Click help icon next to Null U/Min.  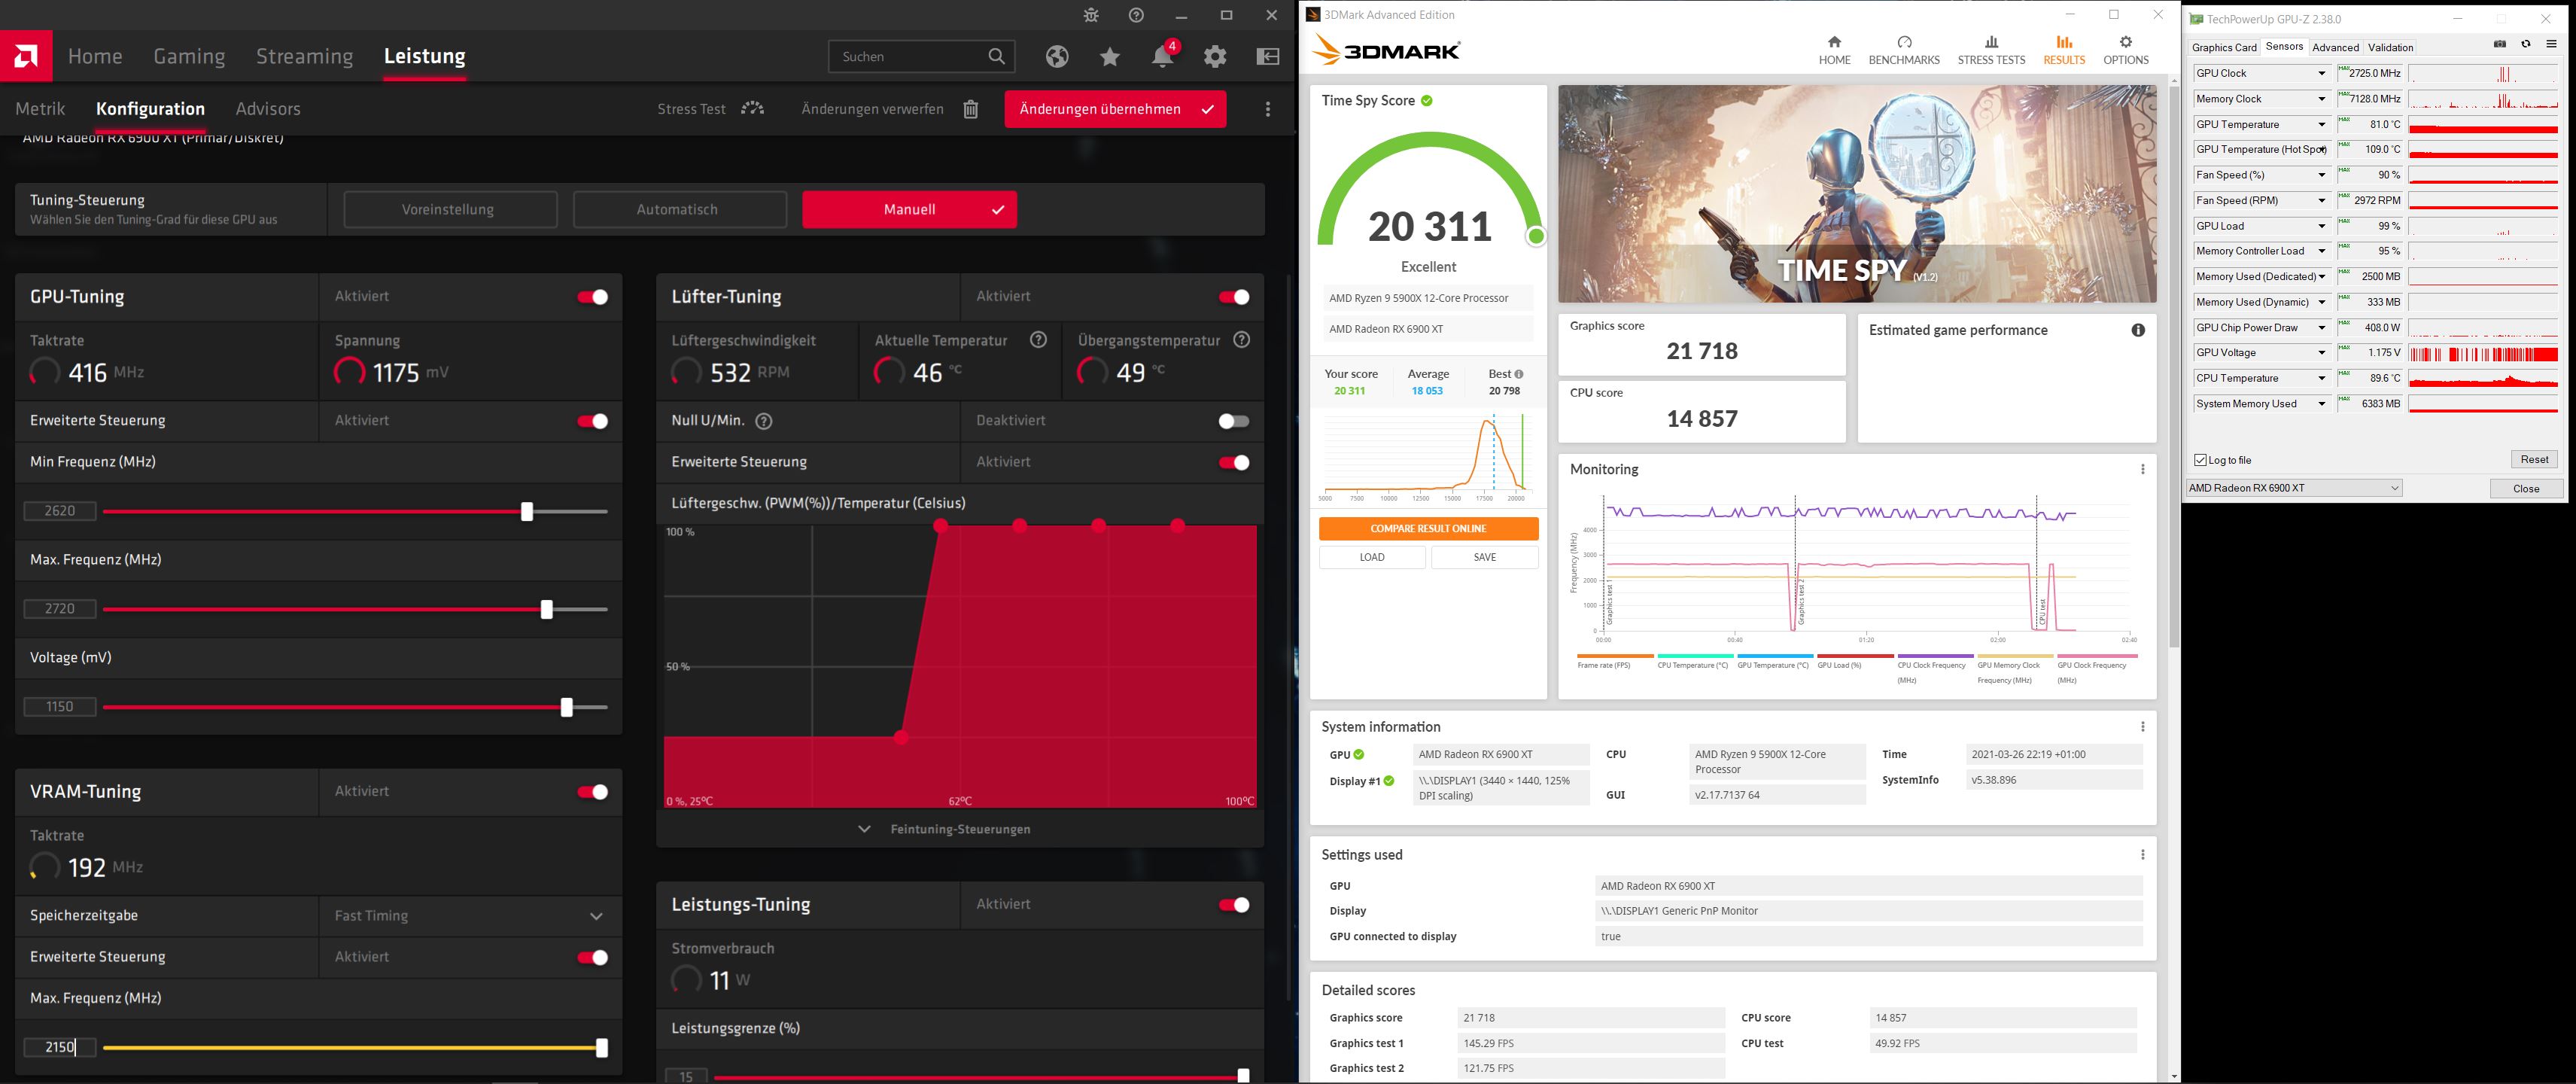tap(764, 421)
